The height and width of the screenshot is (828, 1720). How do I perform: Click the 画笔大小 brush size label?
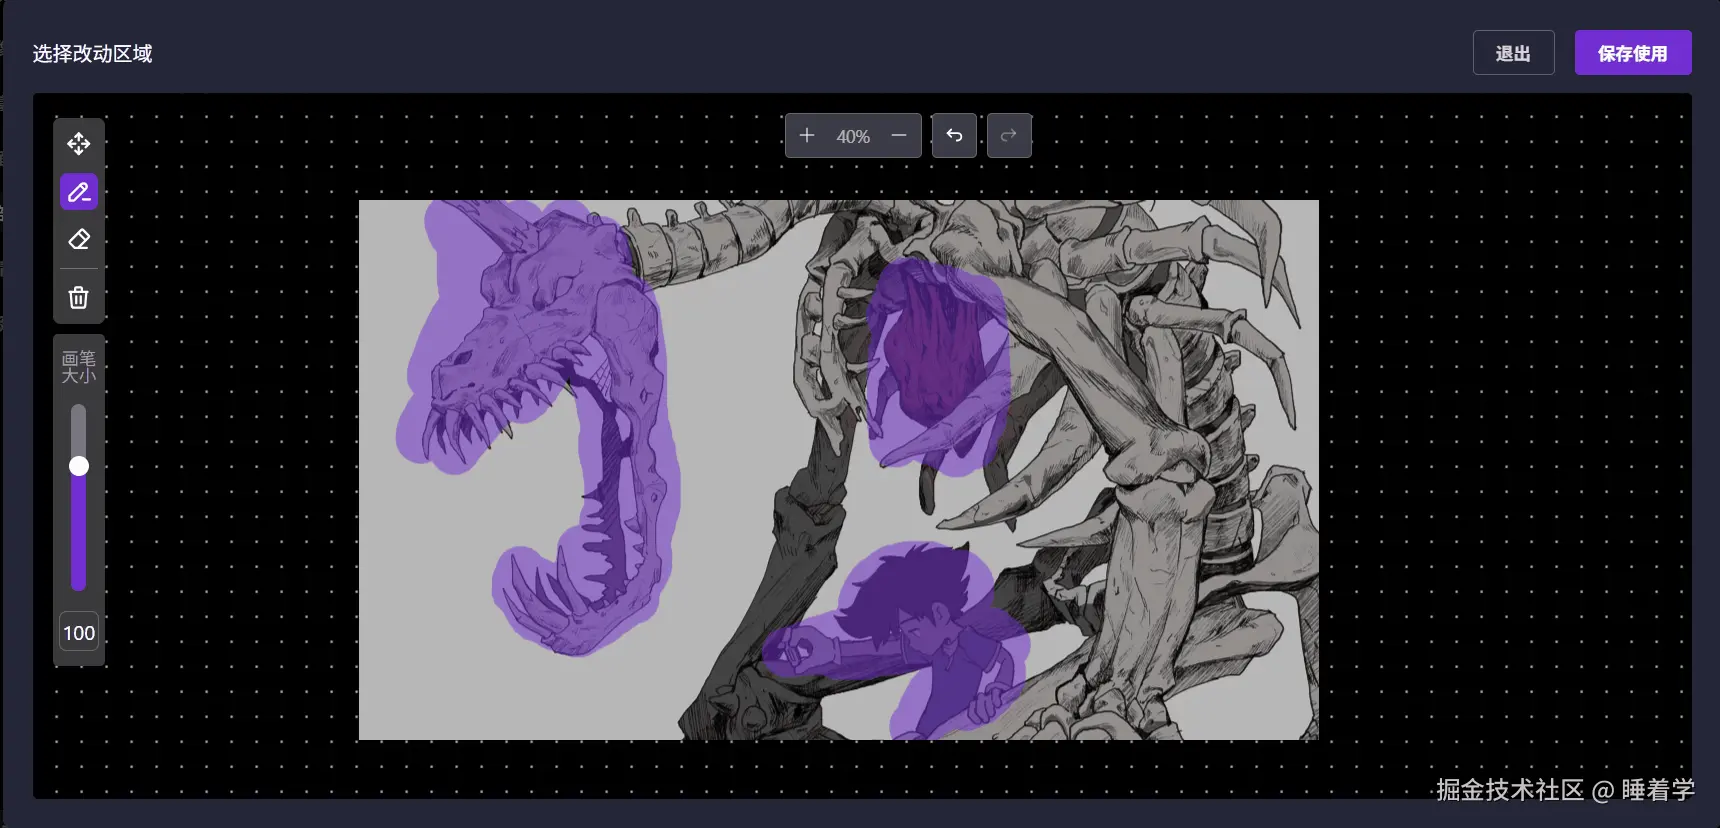pos(79,367)
